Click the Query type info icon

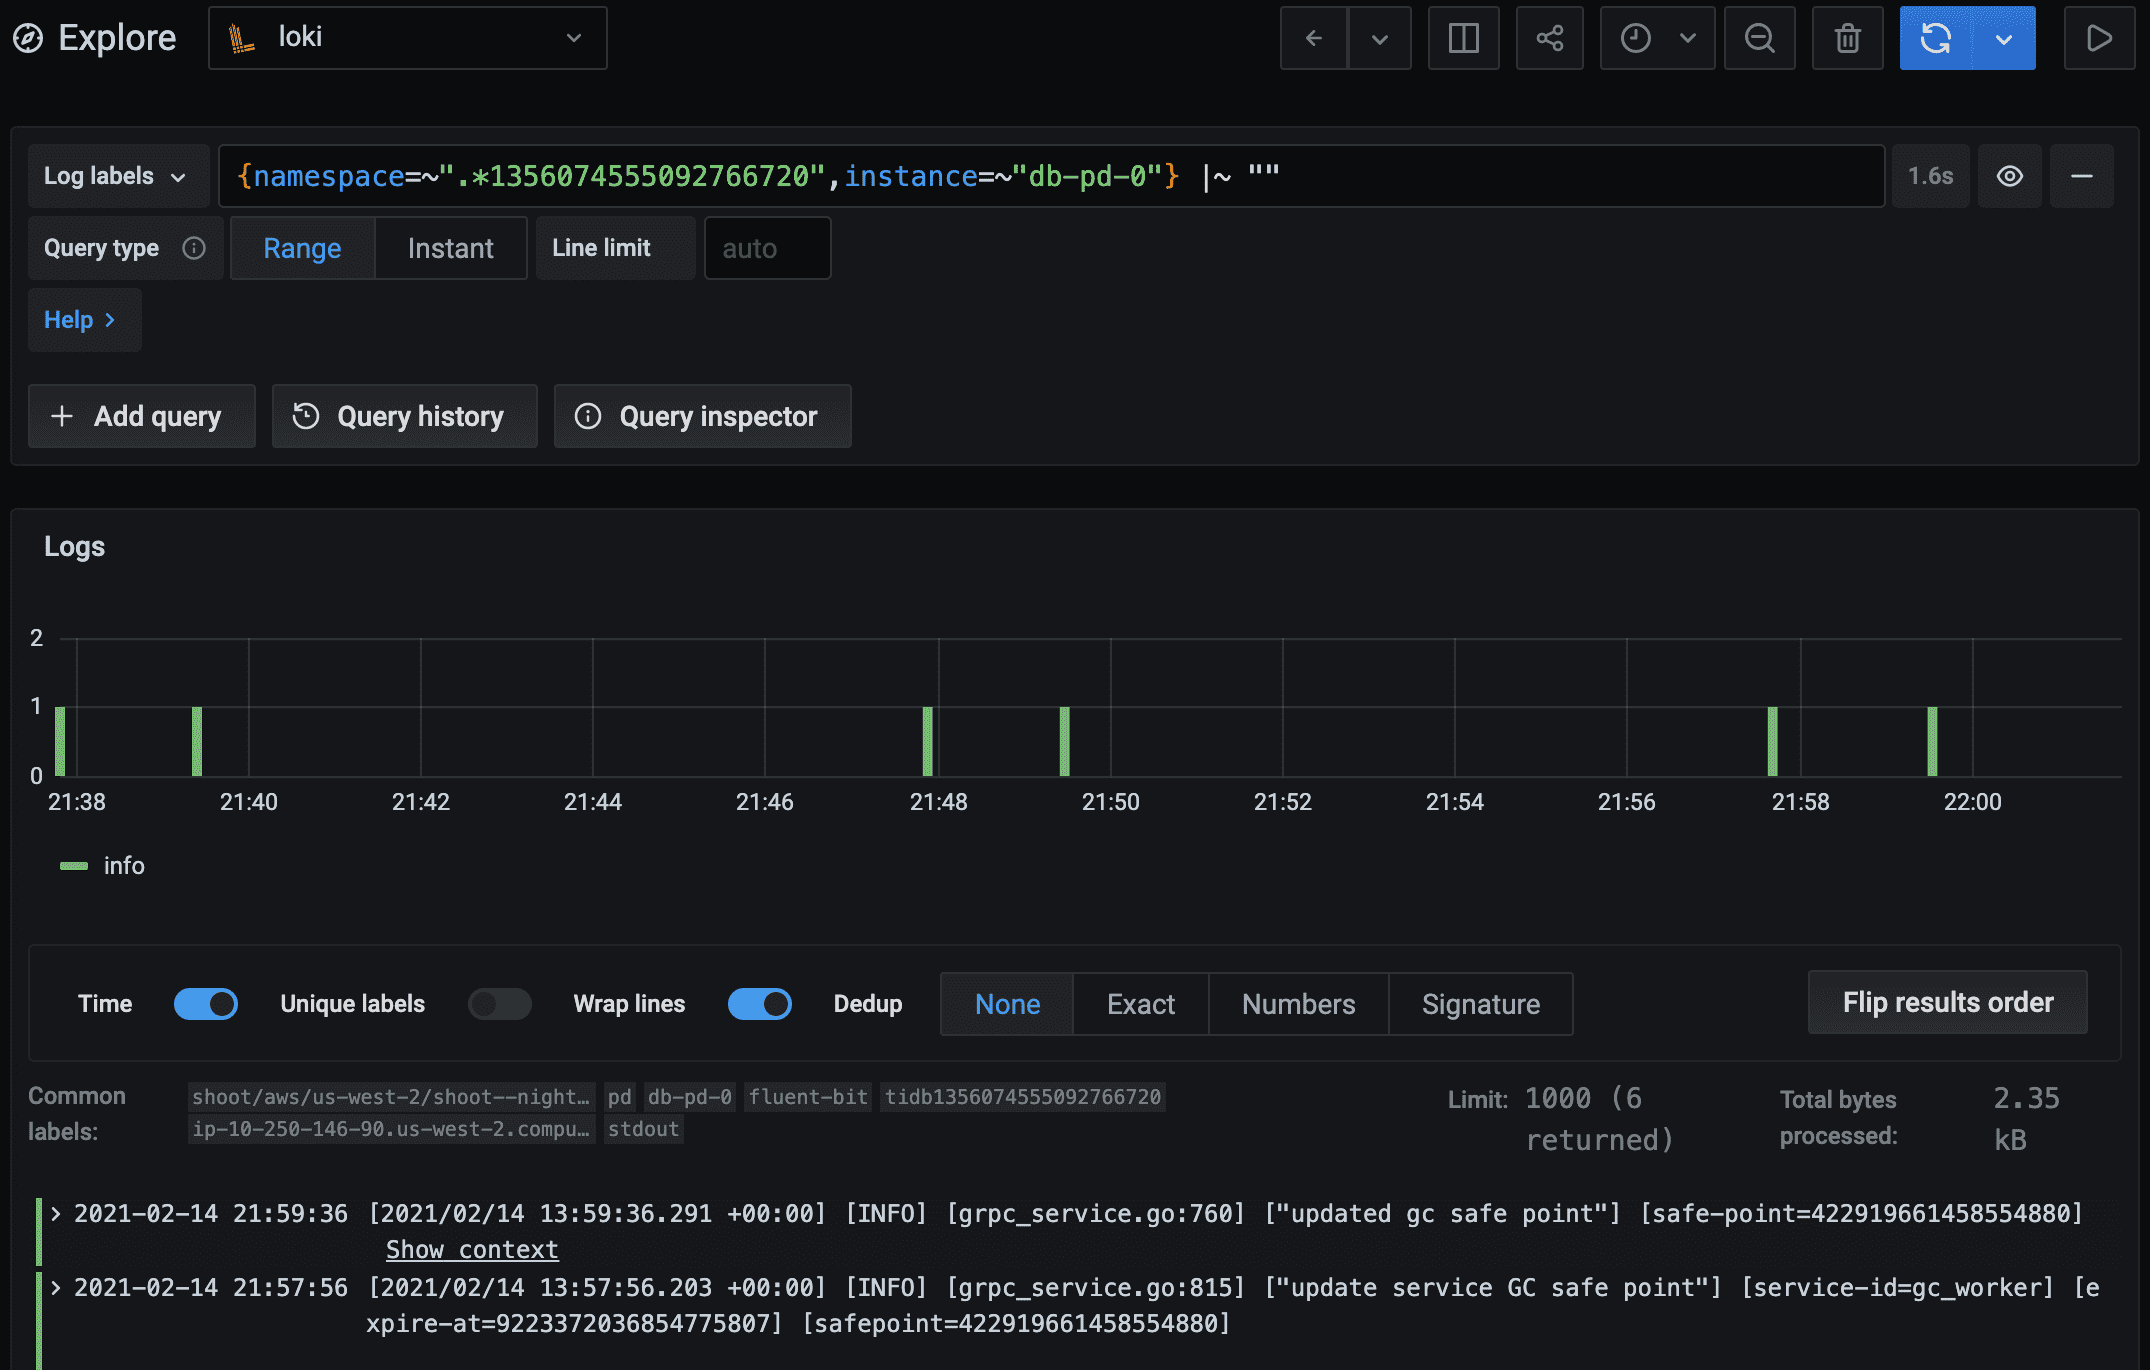click(x=194, y=248)
